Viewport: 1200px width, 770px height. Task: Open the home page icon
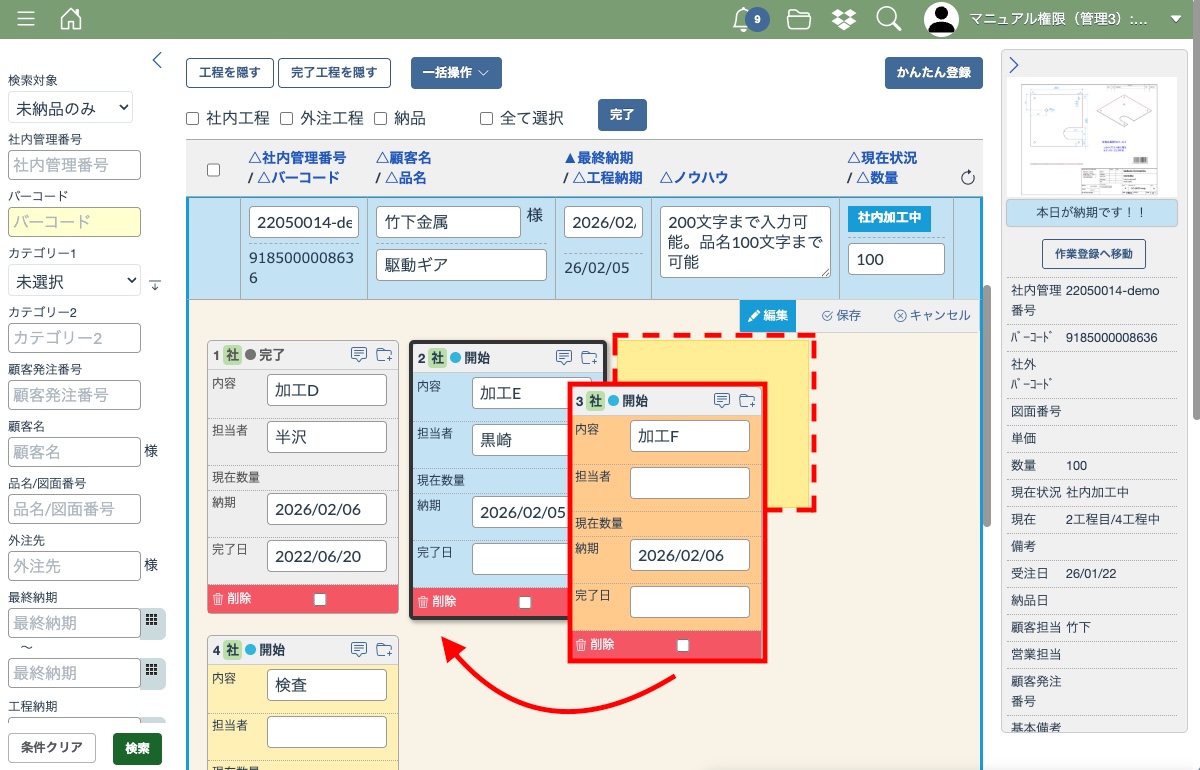point(71,19)
